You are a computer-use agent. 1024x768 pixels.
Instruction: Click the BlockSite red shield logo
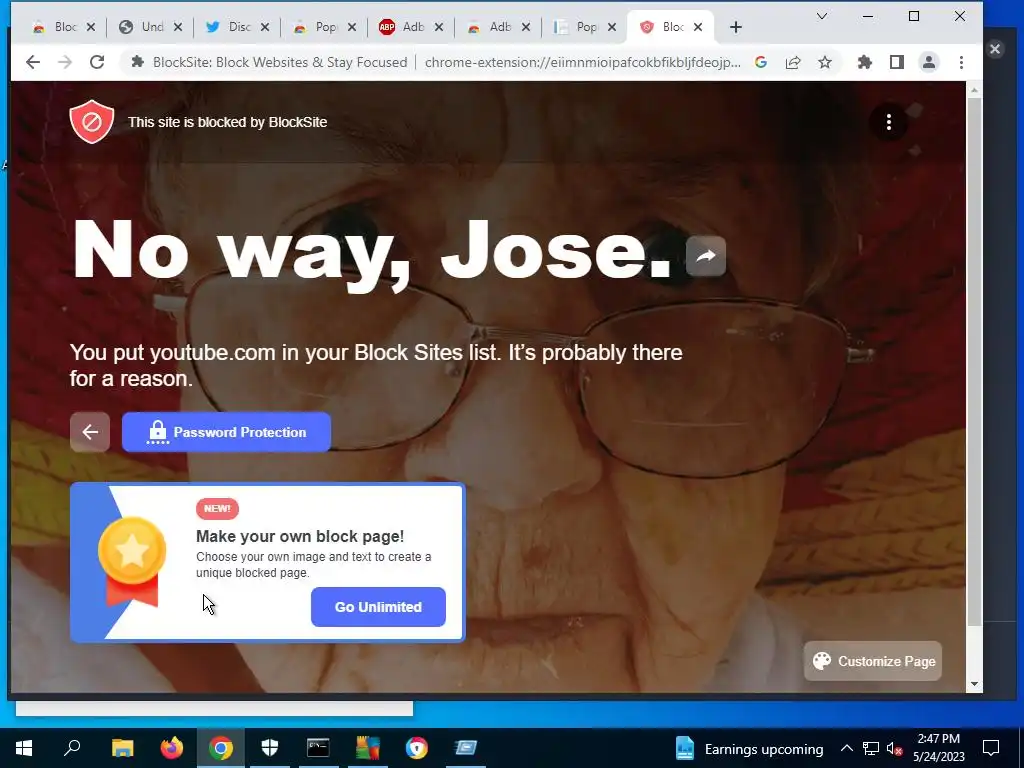[91, 121]
